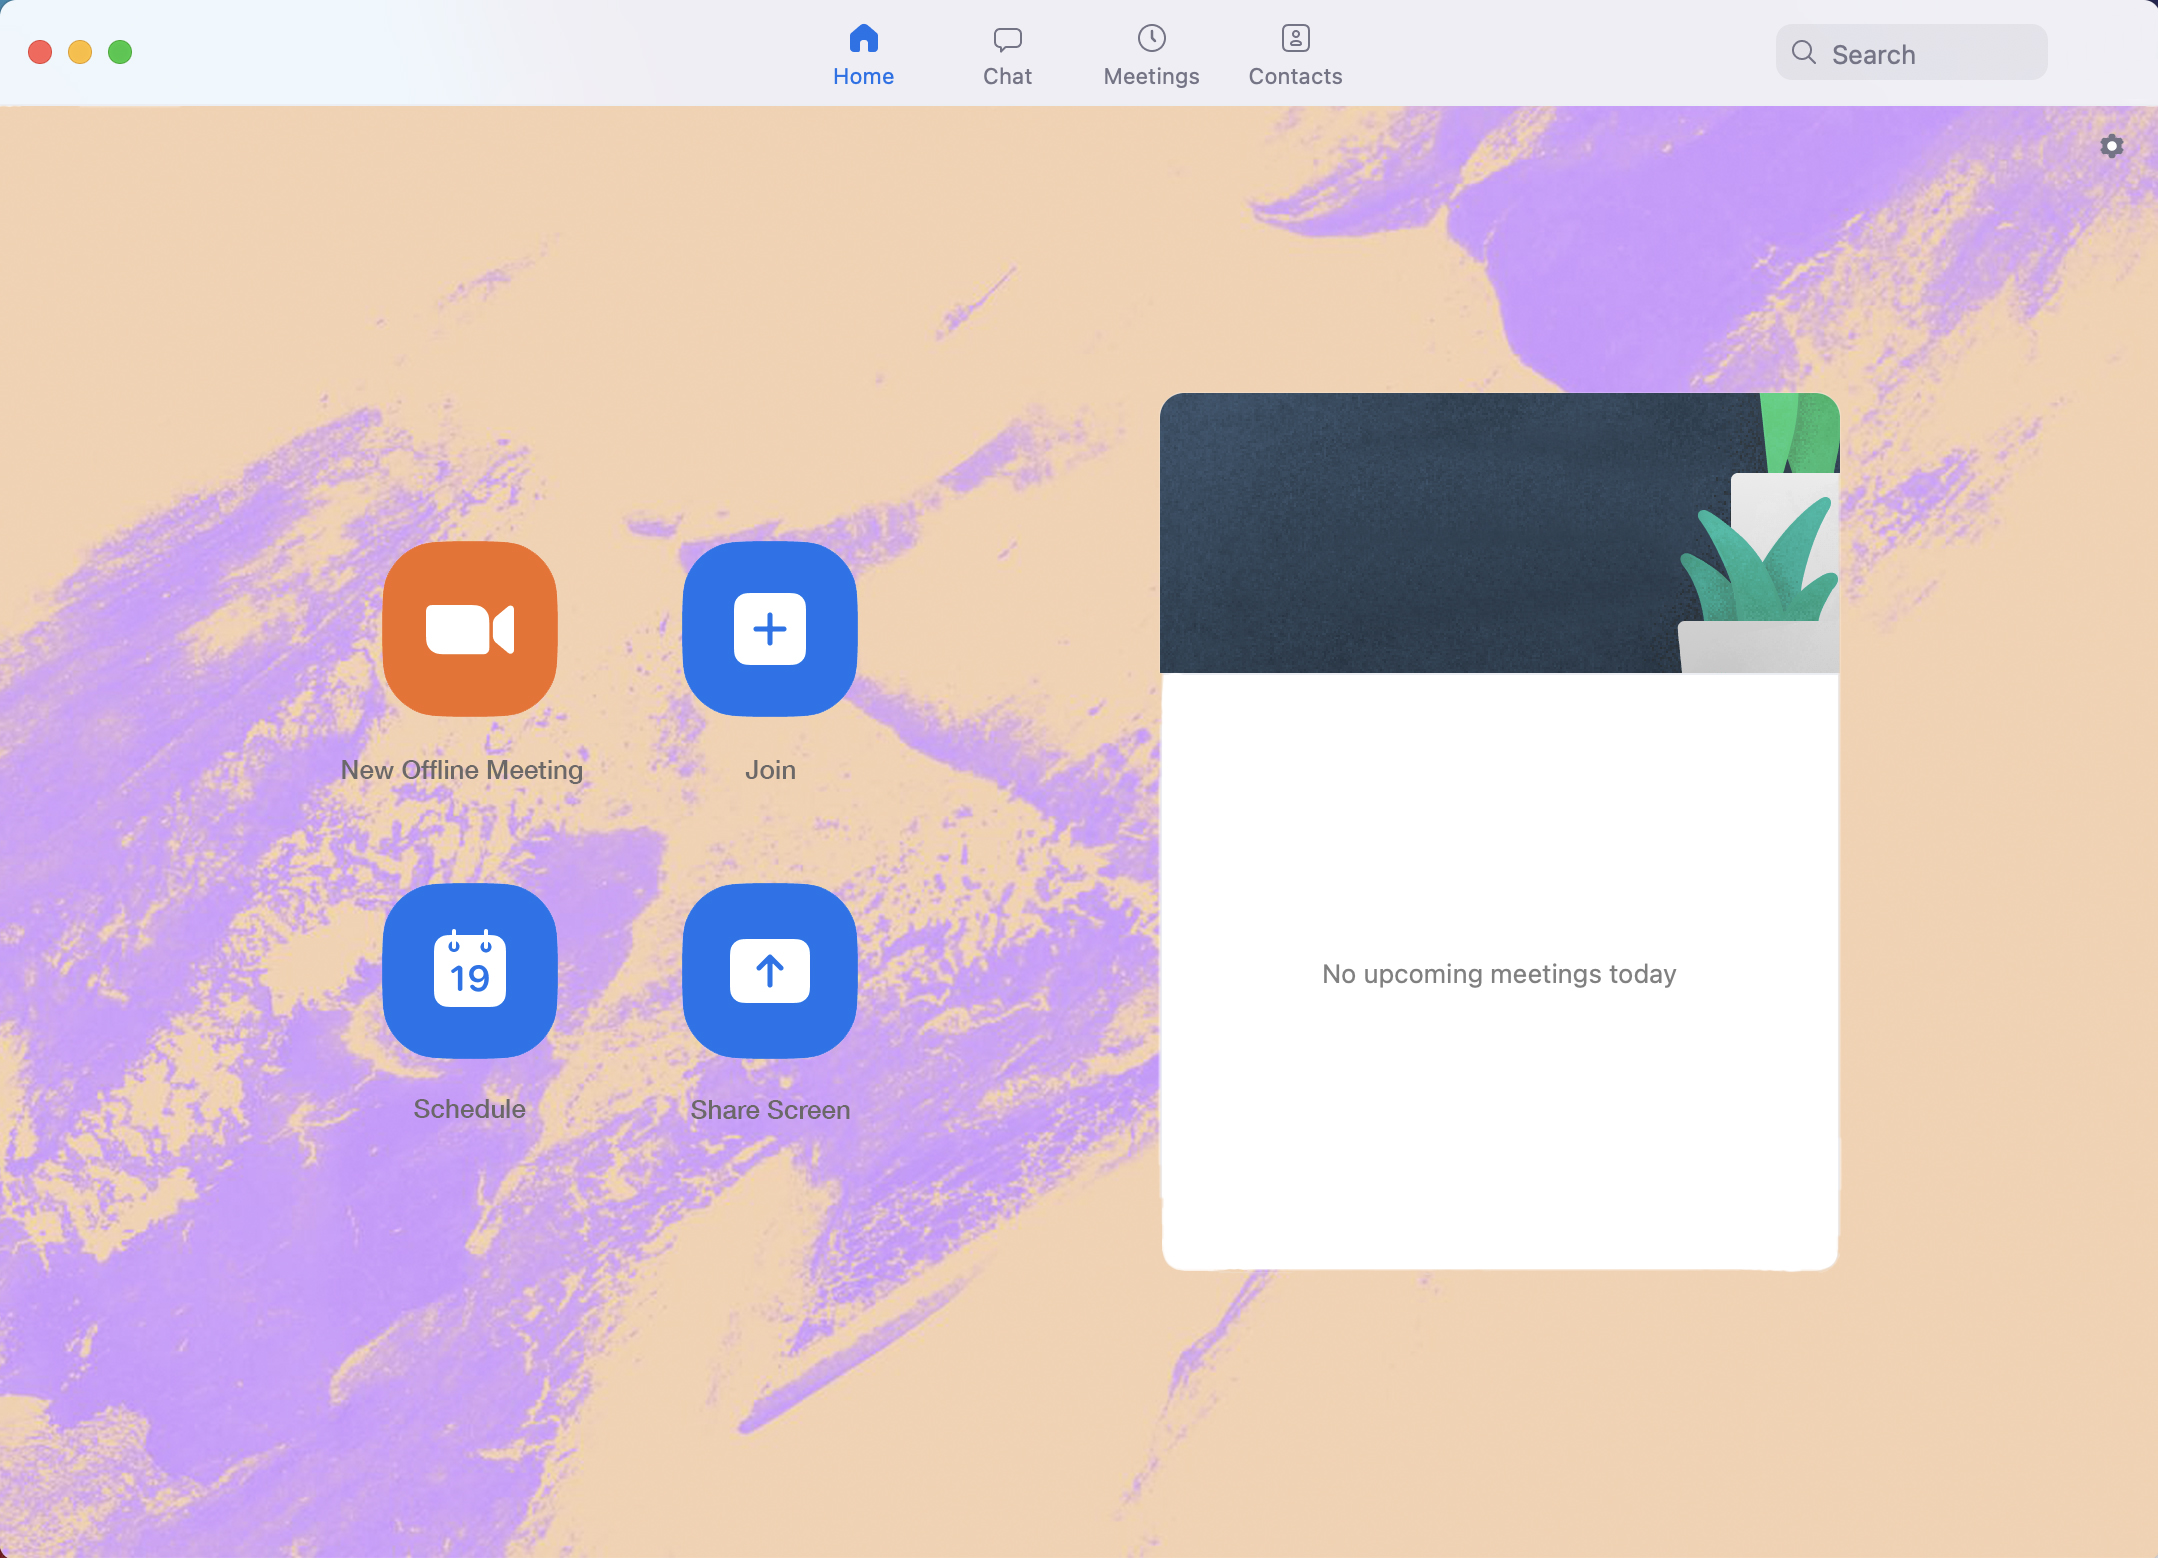The image size is (2158, 1558).
Task: Click the "Schedule" text label
Action: (469, 1109)
